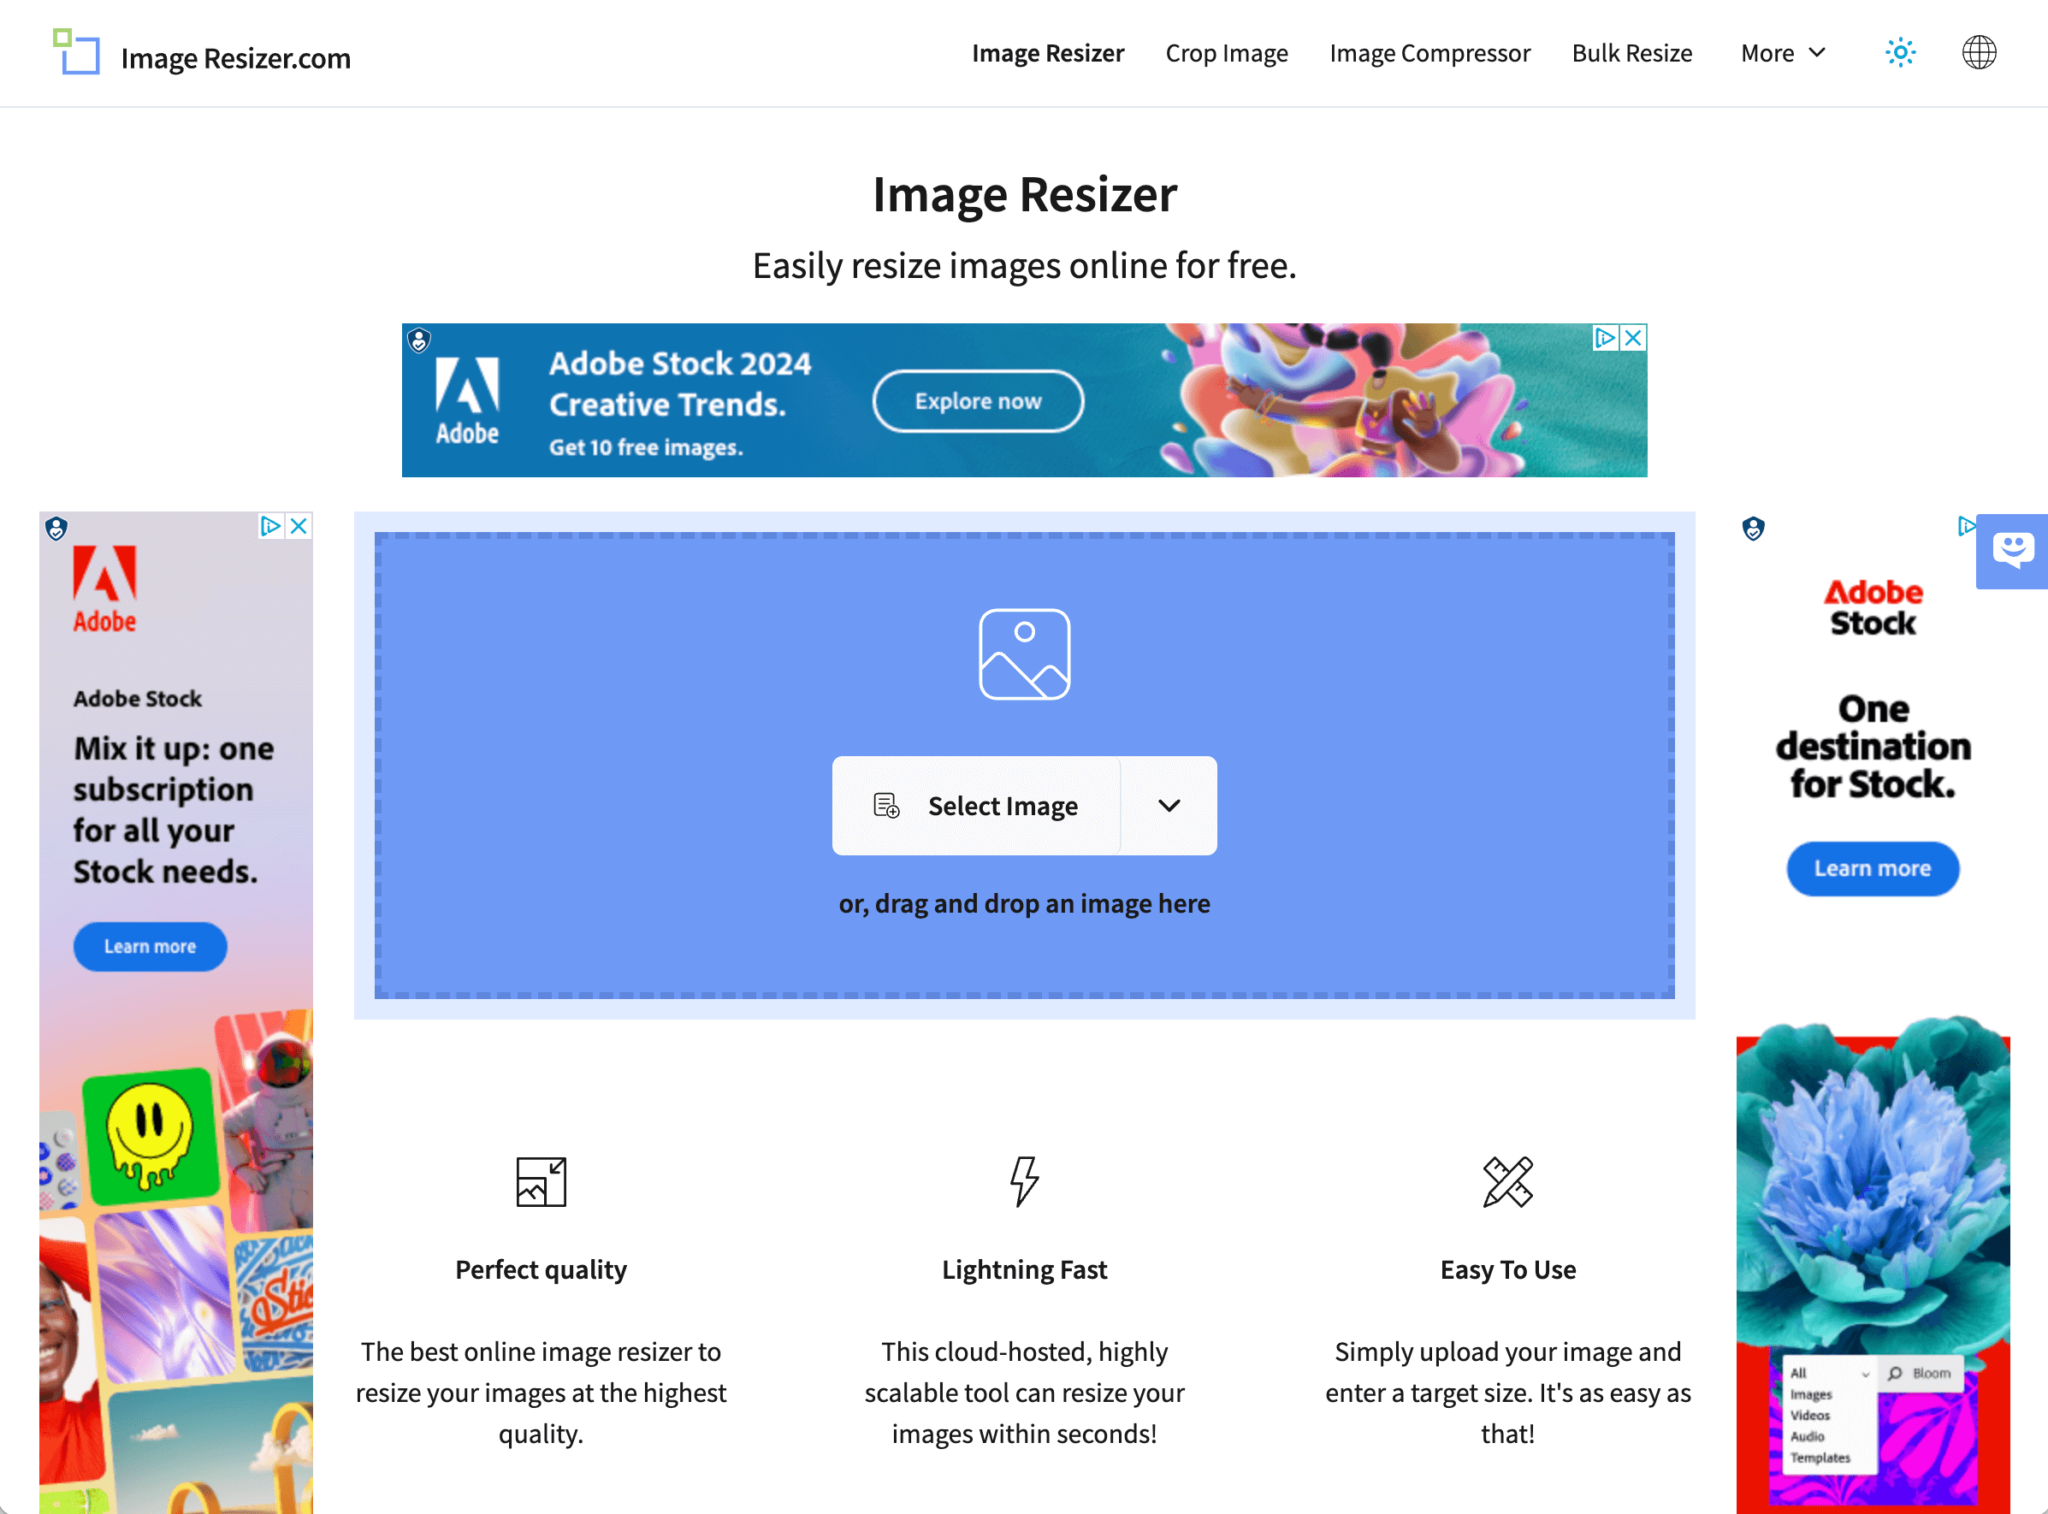Click the Lightning Fast bolt icon

(1023, 1182)
